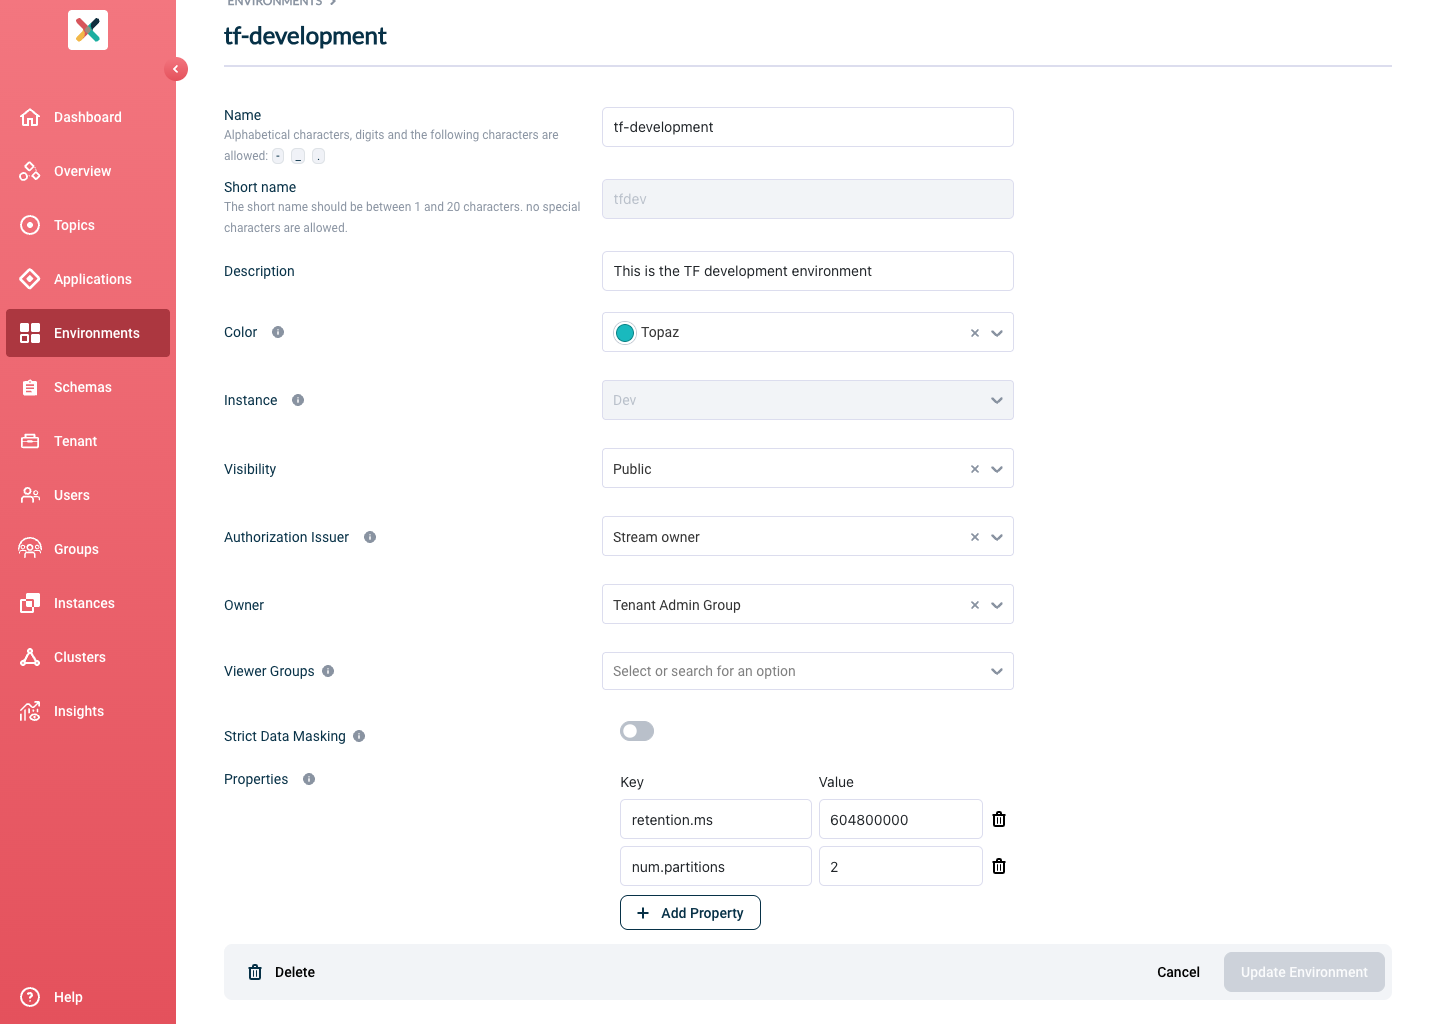Image resolution: width=1440 pixels, height=1024 pixels.
Task: Expand the Authorization Issuer dropdown arrow
Action: tap(997, 537)
